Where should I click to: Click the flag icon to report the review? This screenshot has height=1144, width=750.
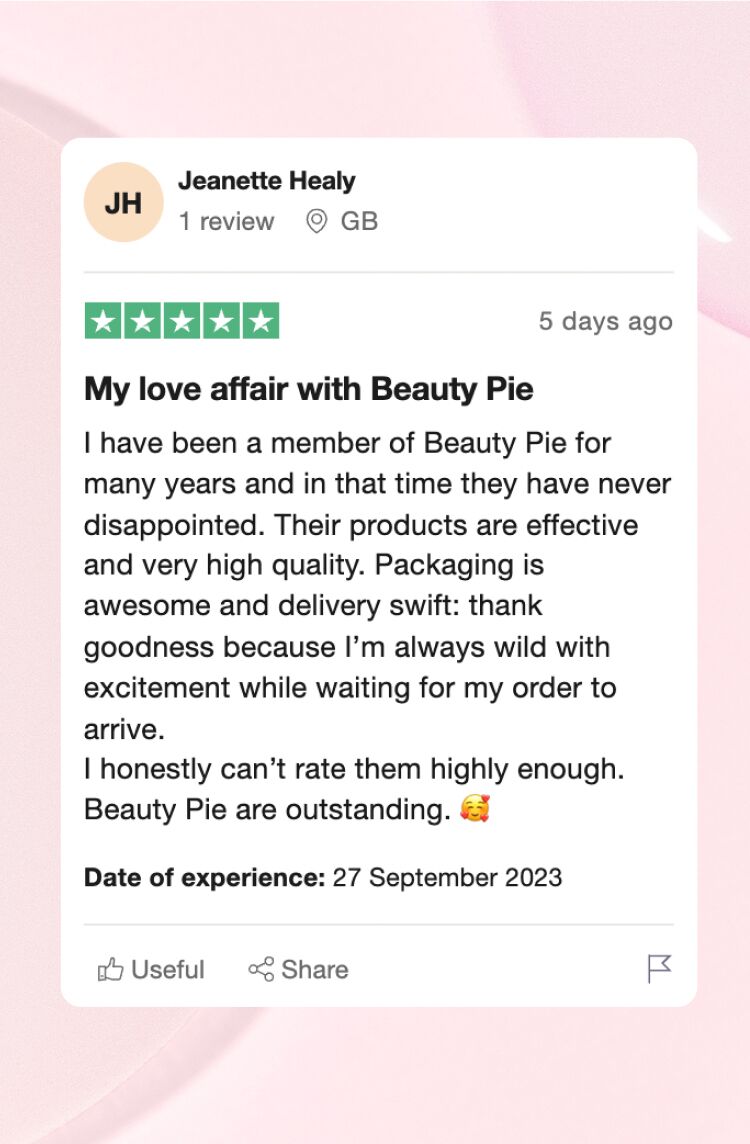tap(660, 968)
